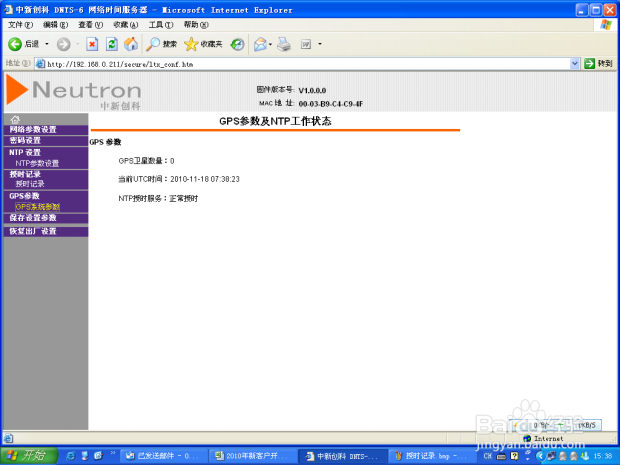Screen dimensions: 620x466
Task: Open the 收藏 (Favorites) menu
Action: pyautogui.click(x=126, y=25)
